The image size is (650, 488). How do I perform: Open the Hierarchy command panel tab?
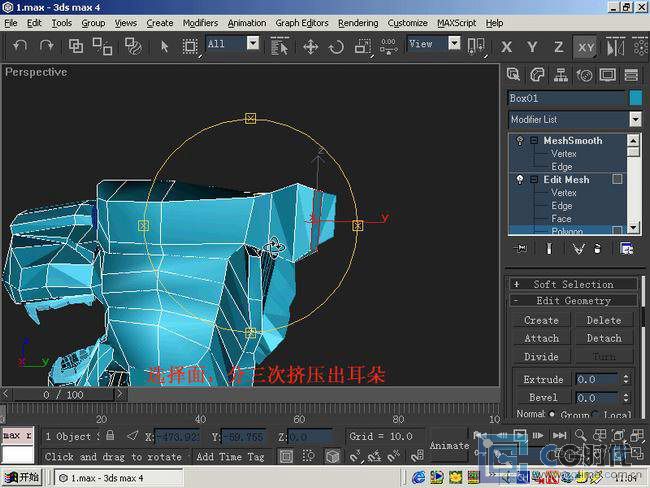point(561,75)
